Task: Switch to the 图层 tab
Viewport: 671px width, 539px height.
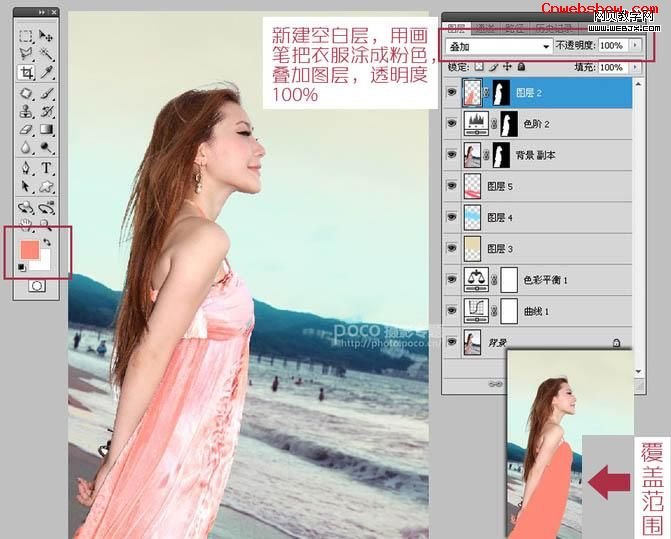Action: 456,29
